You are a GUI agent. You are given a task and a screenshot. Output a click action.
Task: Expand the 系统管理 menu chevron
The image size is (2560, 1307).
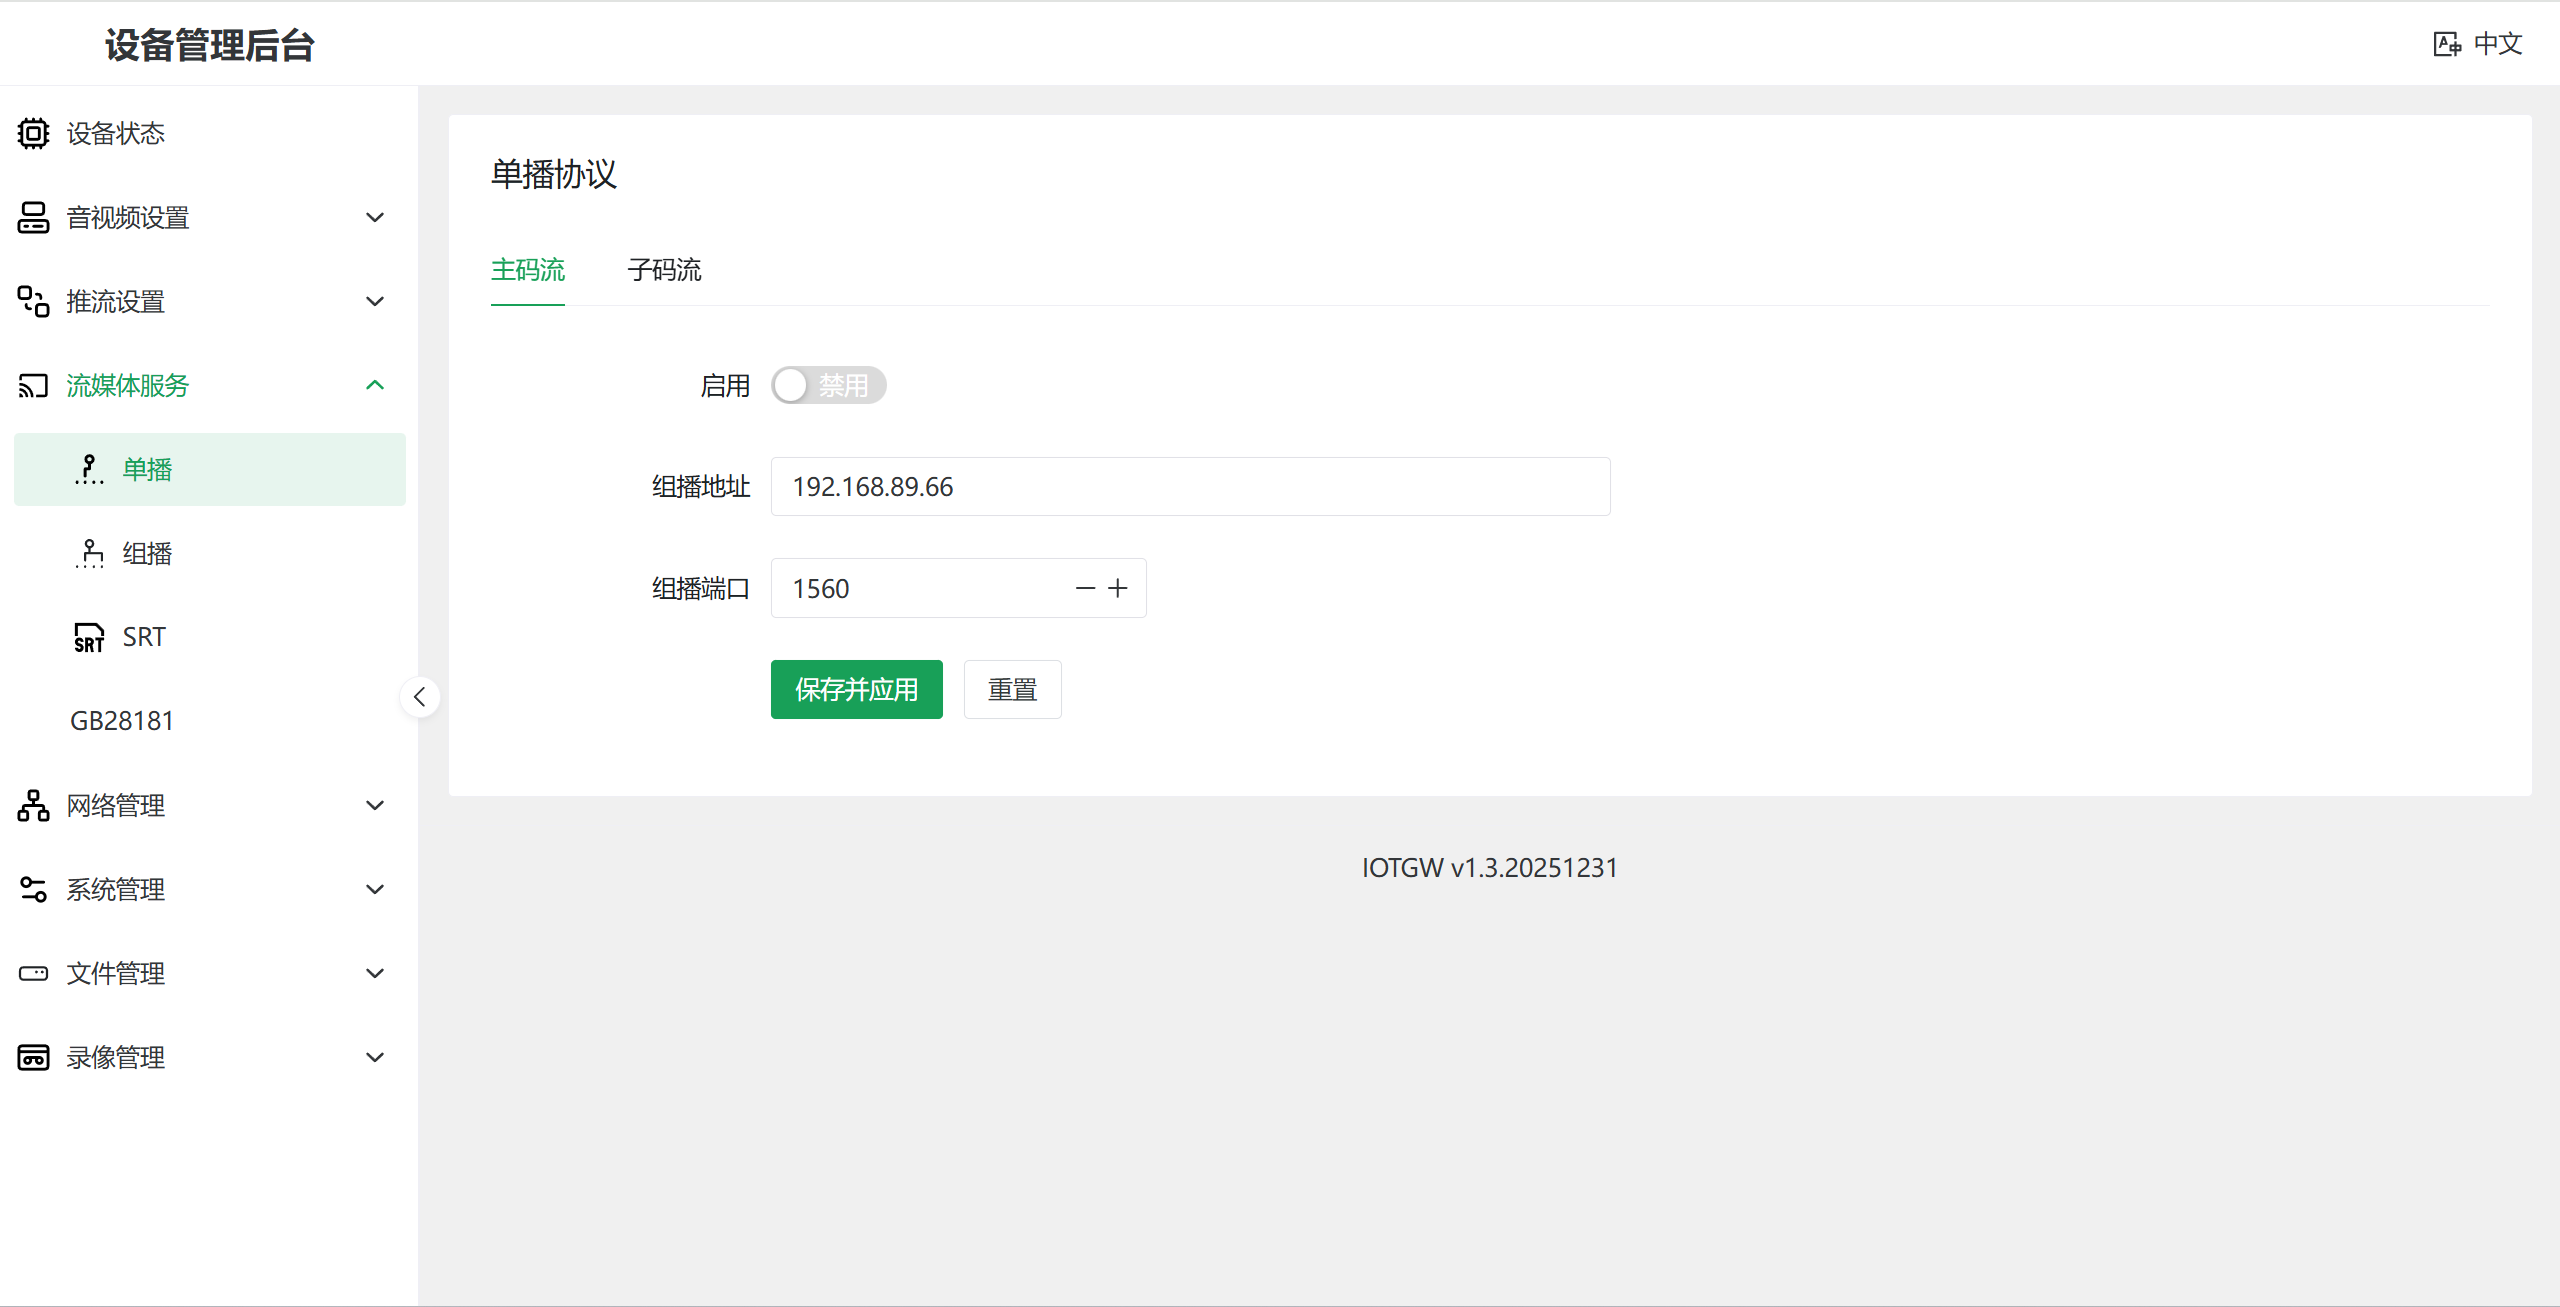coord(375,889)
